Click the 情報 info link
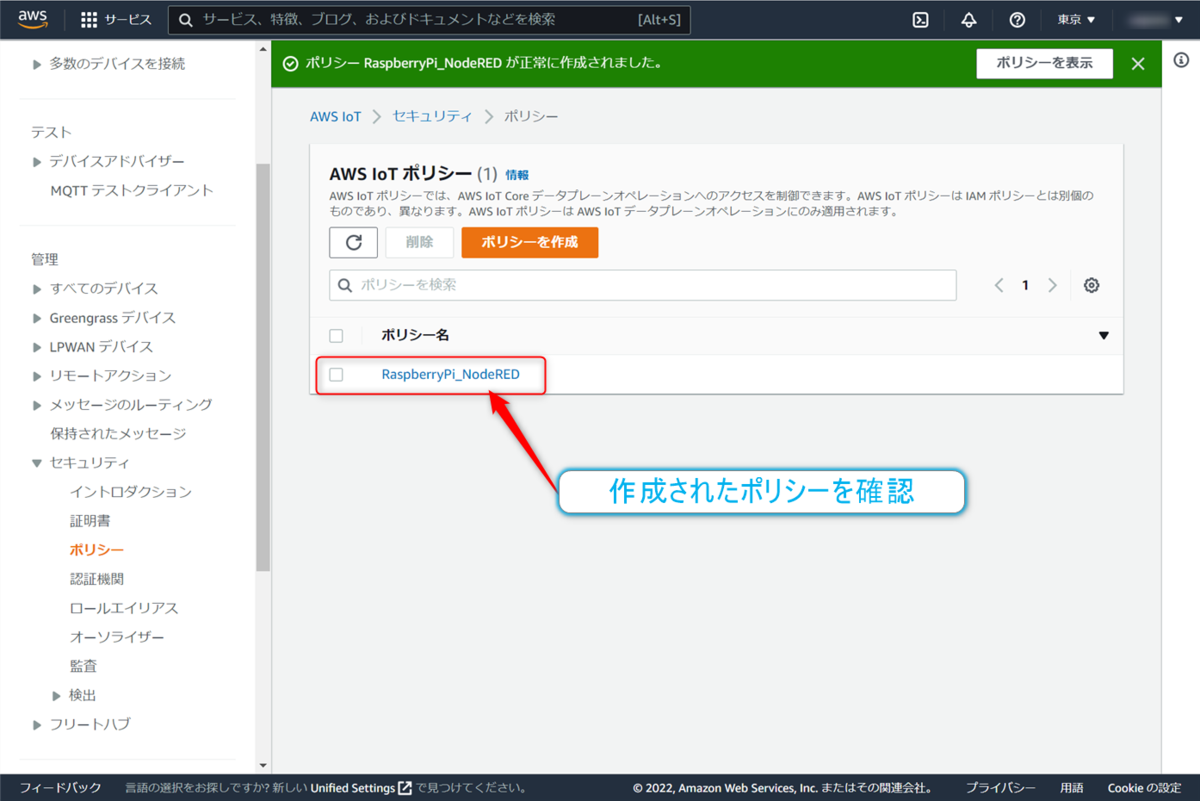The image size is (1200, 801). click(x=517, y=174)
